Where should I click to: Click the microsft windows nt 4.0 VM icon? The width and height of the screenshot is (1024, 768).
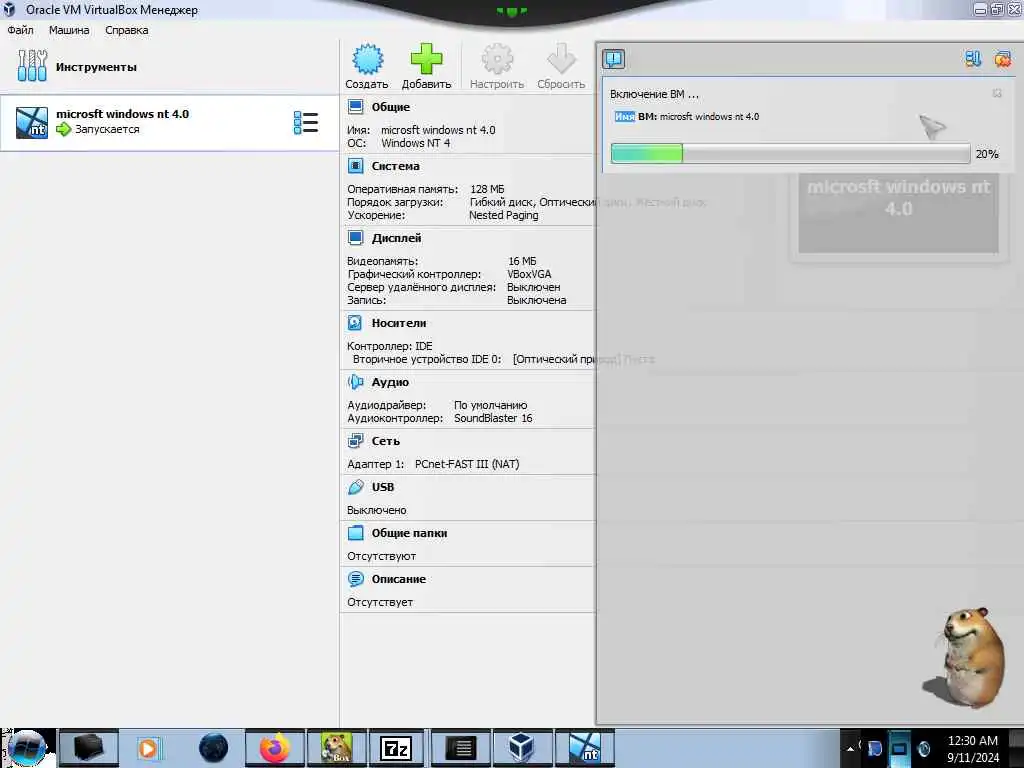pyautogui.click(x=32, y=123)
